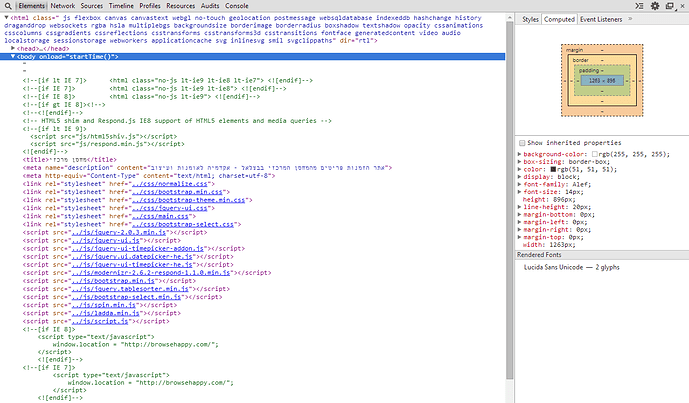The width and height of the screenshot is (689, 403).
Task: Select the title element line
Action: 70,160
